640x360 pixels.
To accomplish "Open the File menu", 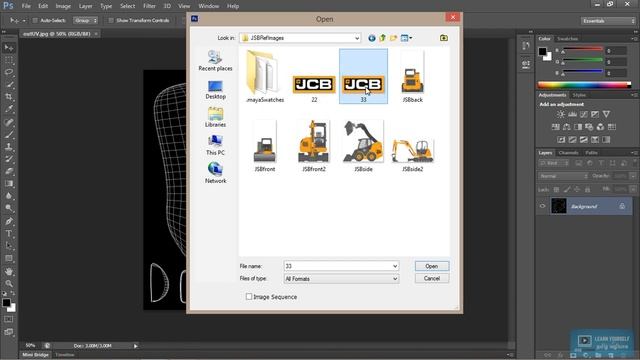I will [26, 6].
